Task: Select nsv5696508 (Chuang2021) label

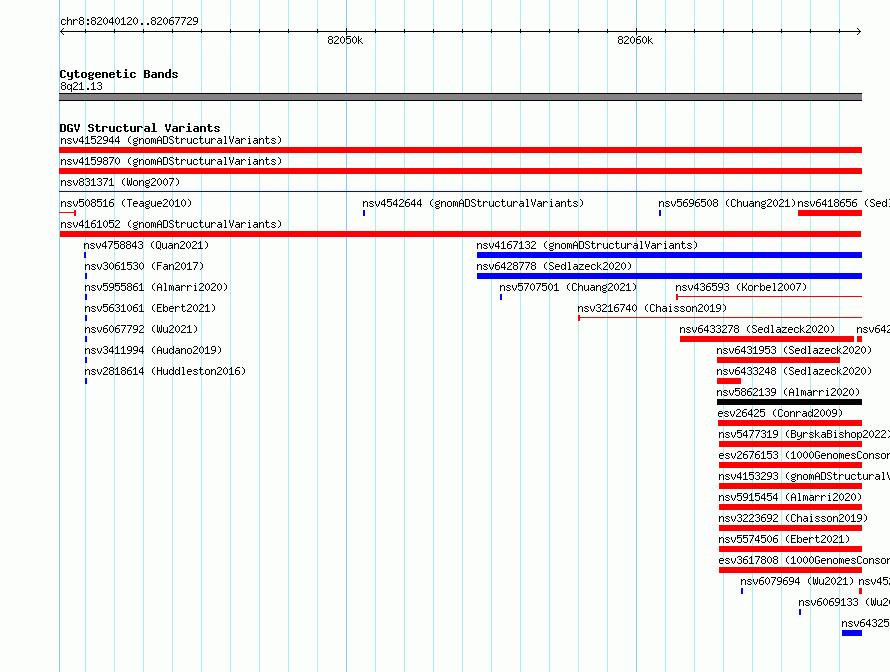Action: pyautogui.click(x=727, y=203)
